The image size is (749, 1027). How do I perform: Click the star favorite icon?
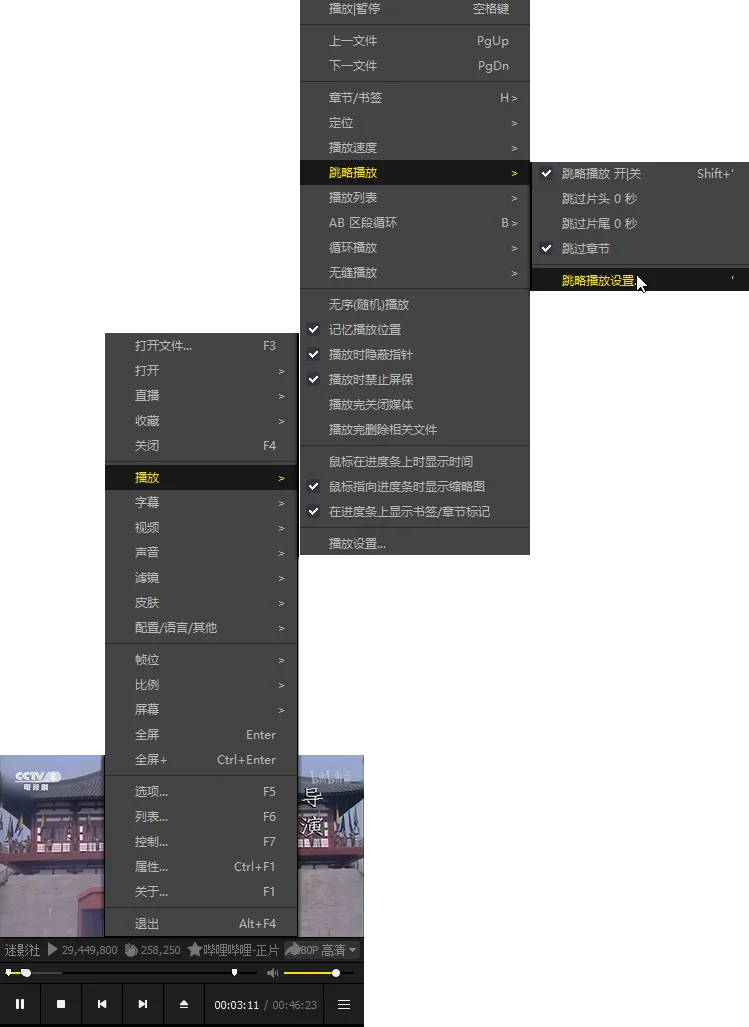(x=194, y=950)
